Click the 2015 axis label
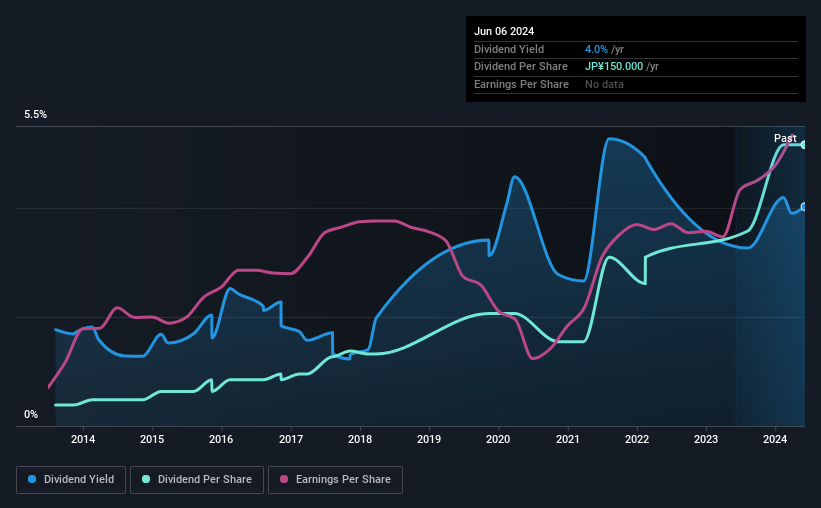Image resolution: width=821 pixels, height=508 pixels. 152,439
